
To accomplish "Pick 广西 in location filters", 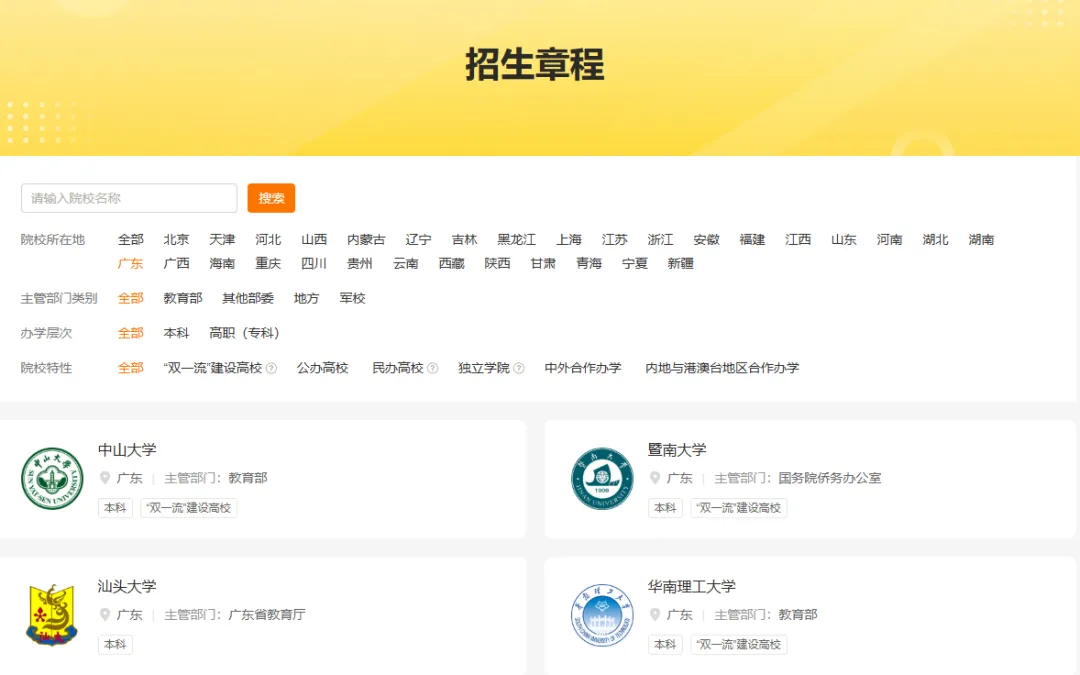I will click(176, 264).
